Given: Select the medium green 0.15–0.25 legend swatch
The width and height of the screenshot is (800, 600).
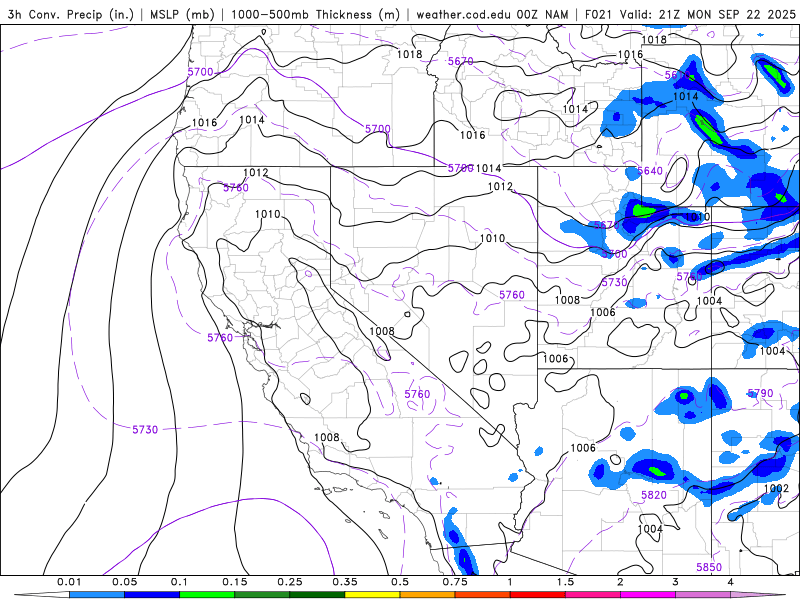Looking at the screenshot, I should [262, 595].
